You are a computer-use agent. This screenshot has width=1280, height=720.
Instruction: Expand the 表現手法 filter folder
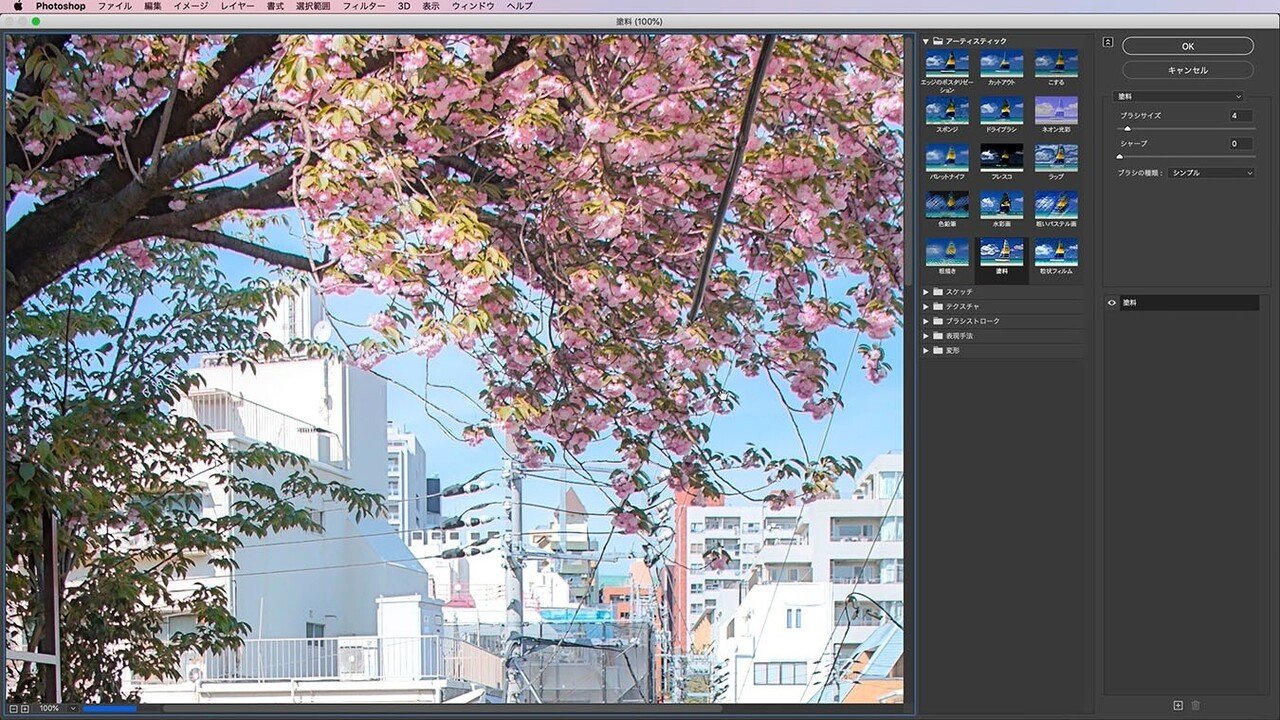926,336
